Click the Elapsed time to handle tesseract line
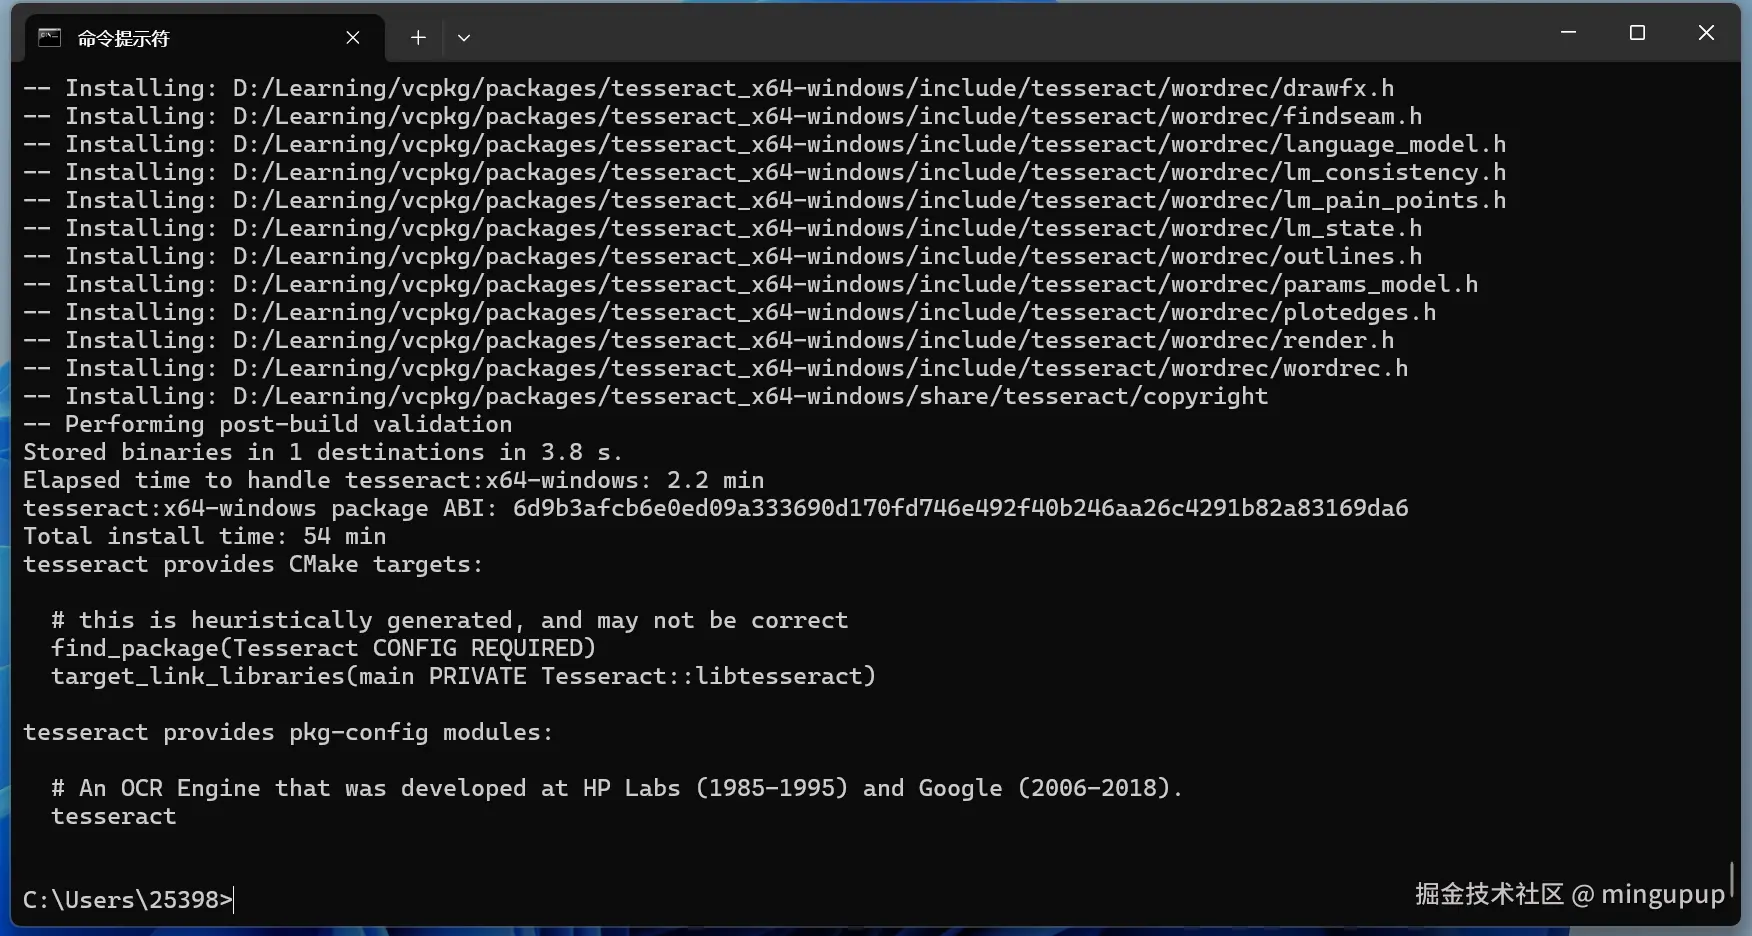The height and width of the screenshot is (936, 1752). click(394, 480)
